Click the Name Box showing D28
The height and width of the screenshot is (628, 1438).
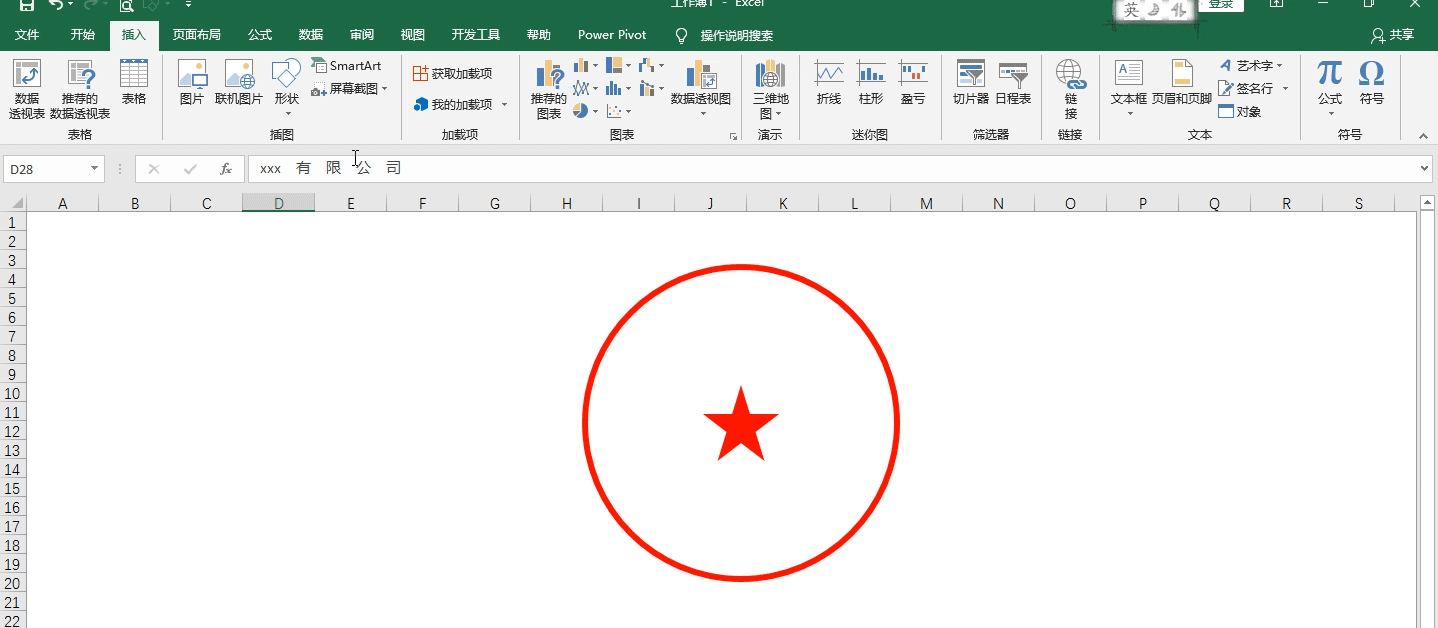click(x=46, y=169)
